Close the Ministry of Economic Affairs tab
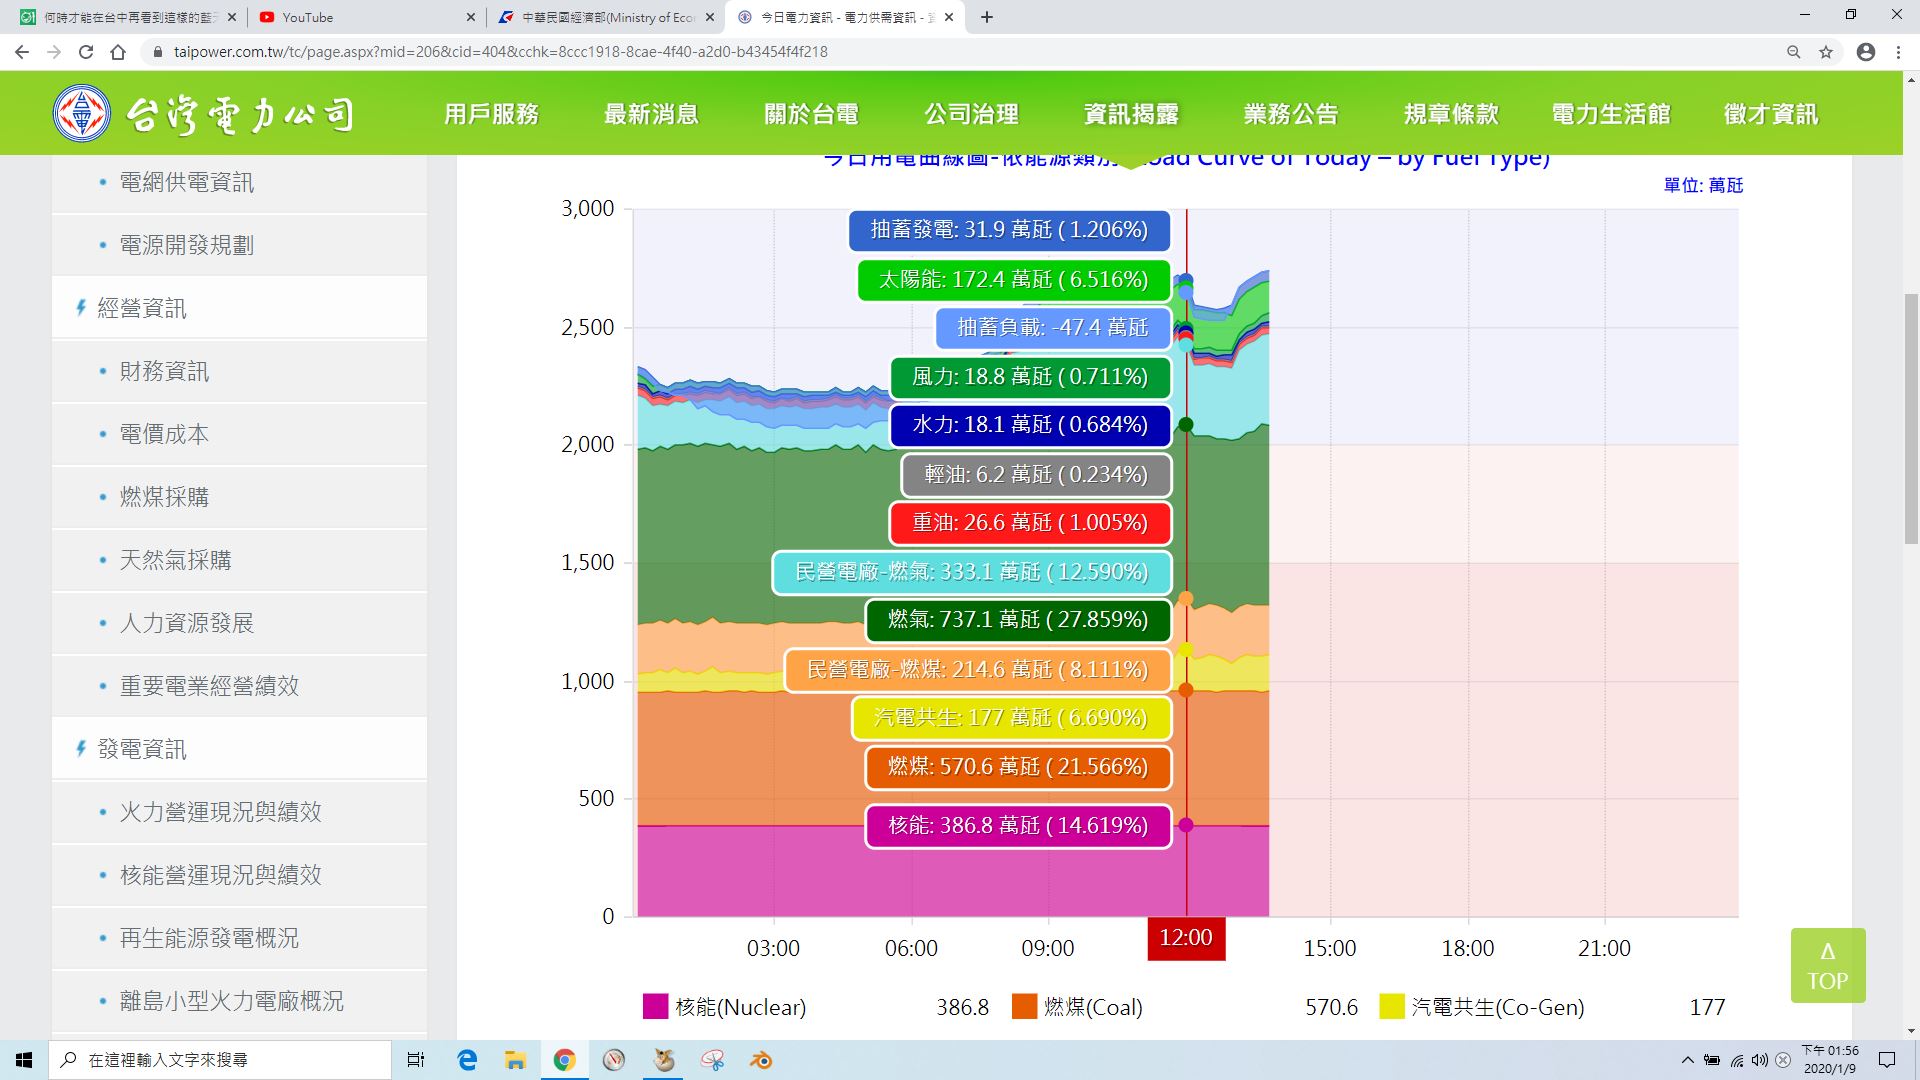1920x1080 pixels. point(710,17)
